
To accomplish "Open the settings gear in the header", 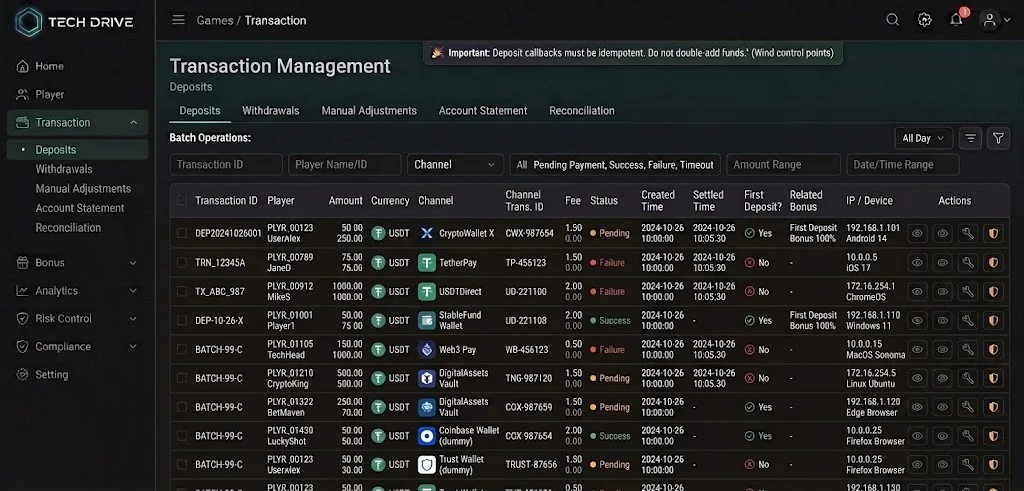I will [924, 20].
